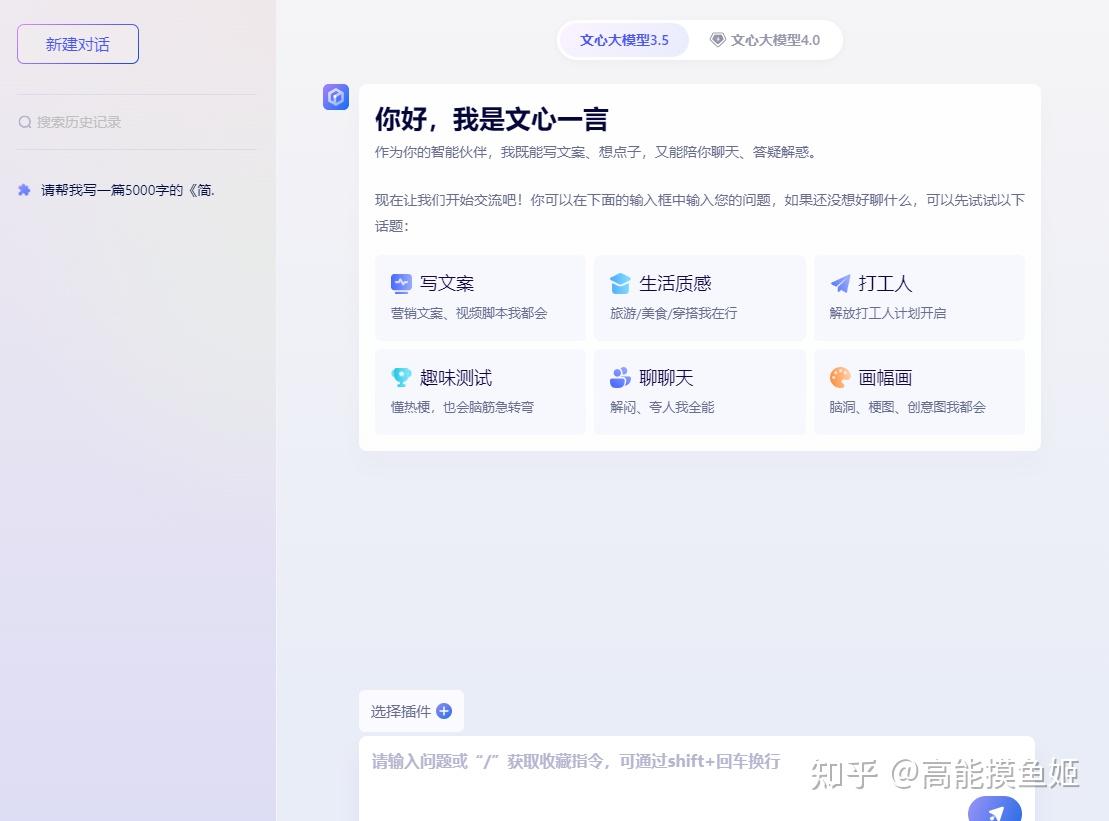
Task: Click the 新建对话 button
Action: click(x=77, y=43)
